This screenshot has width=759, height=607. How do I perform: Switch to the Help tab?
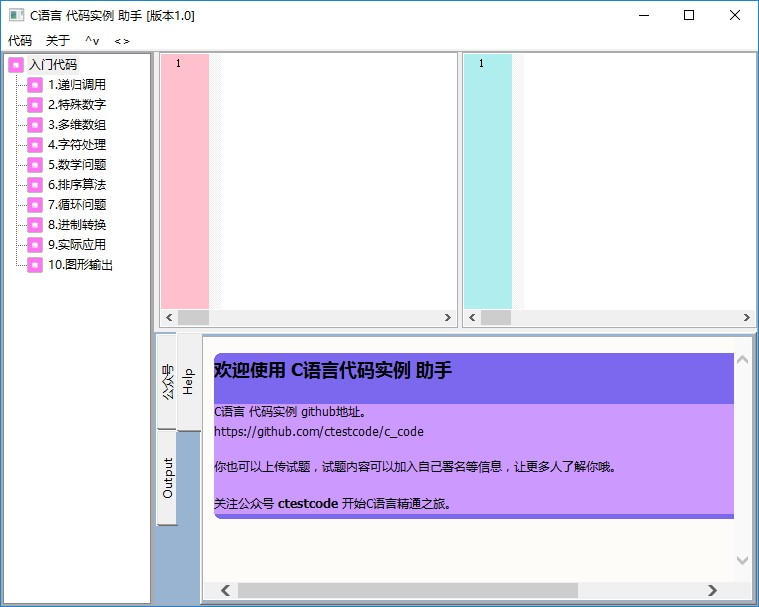coord(188,381)
